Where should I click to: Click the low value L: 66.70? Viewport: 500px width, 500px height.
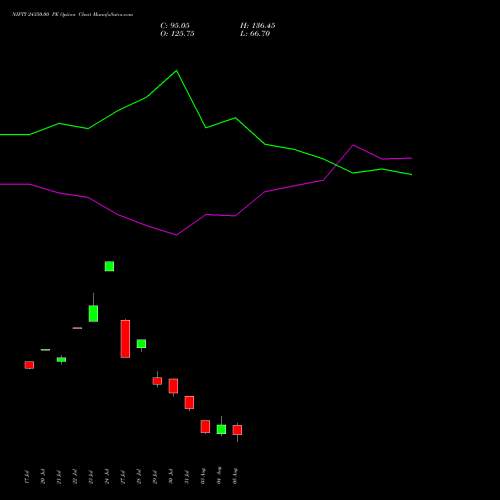tap(255, 34)
